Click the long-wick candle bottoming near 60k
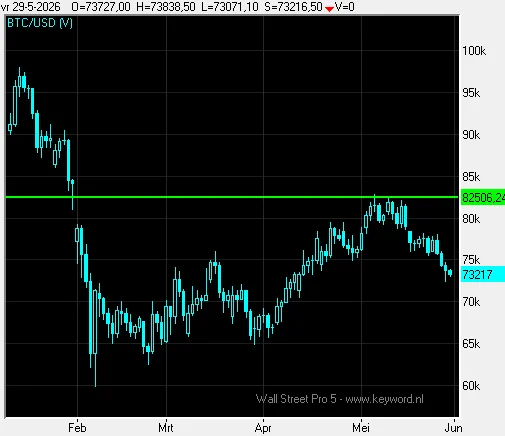 [x=95, y=337]
